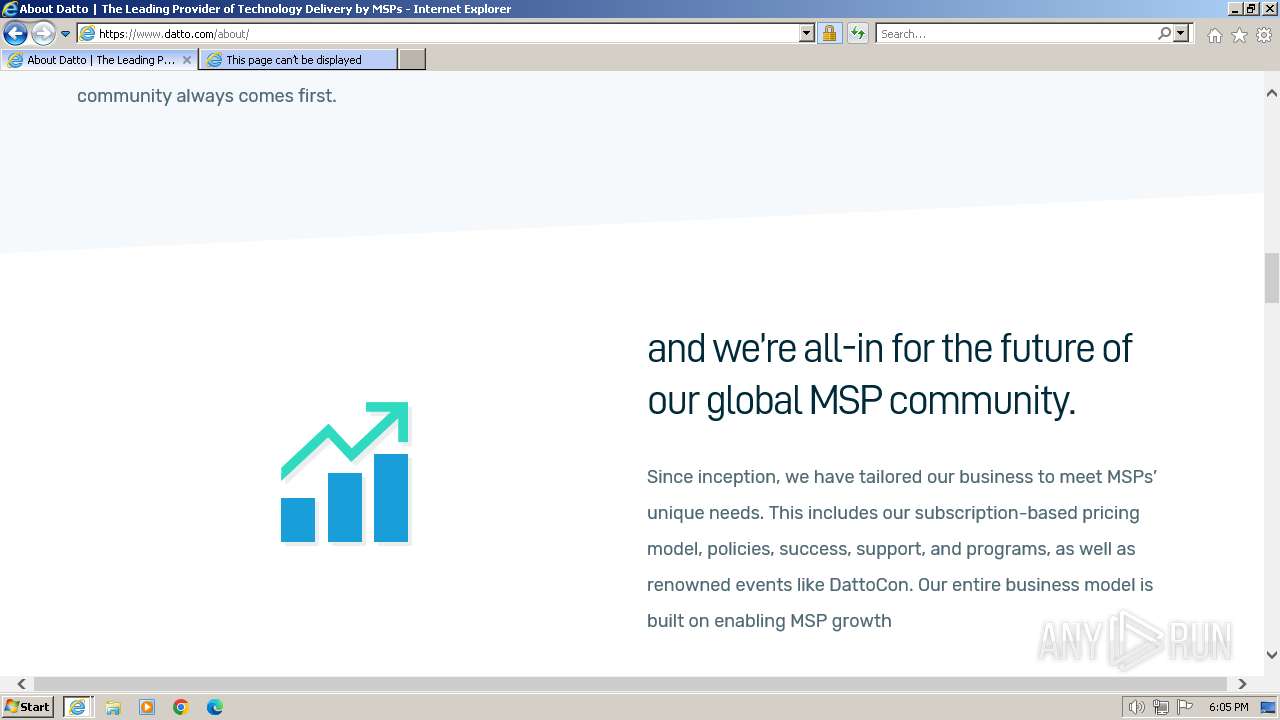Open the search provider dropdown arrow
The height and width of the screenshot is (720, 1280).
pos(1181,33)
